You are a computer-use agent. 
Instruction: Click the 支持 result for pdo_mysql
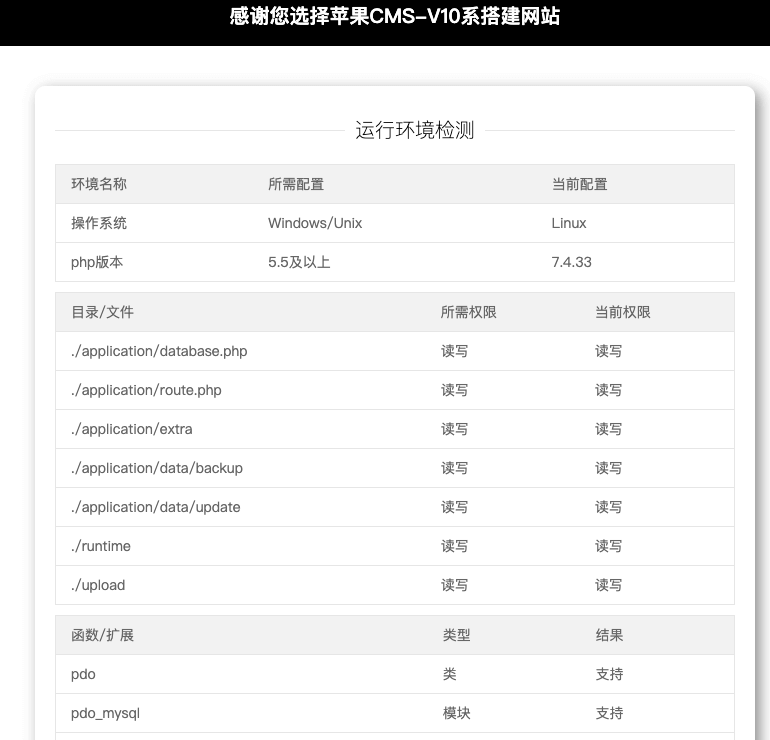tap(609, 713)
